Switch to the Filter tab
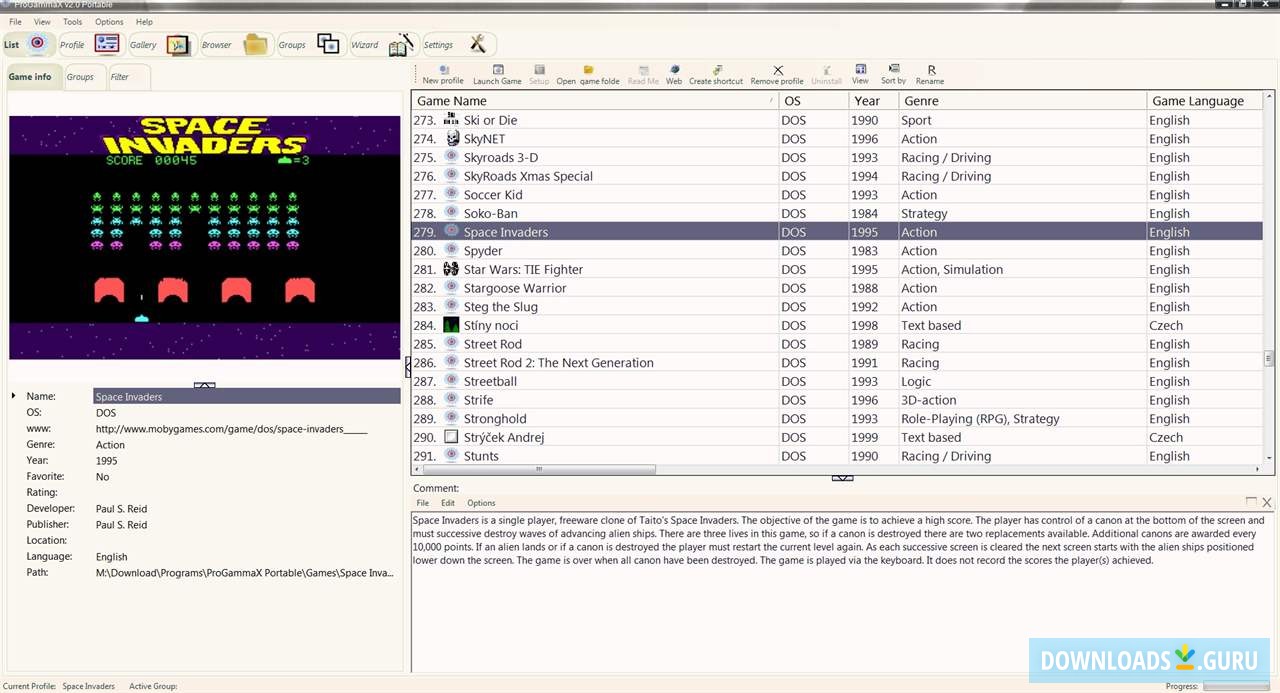 coord(119,77)
